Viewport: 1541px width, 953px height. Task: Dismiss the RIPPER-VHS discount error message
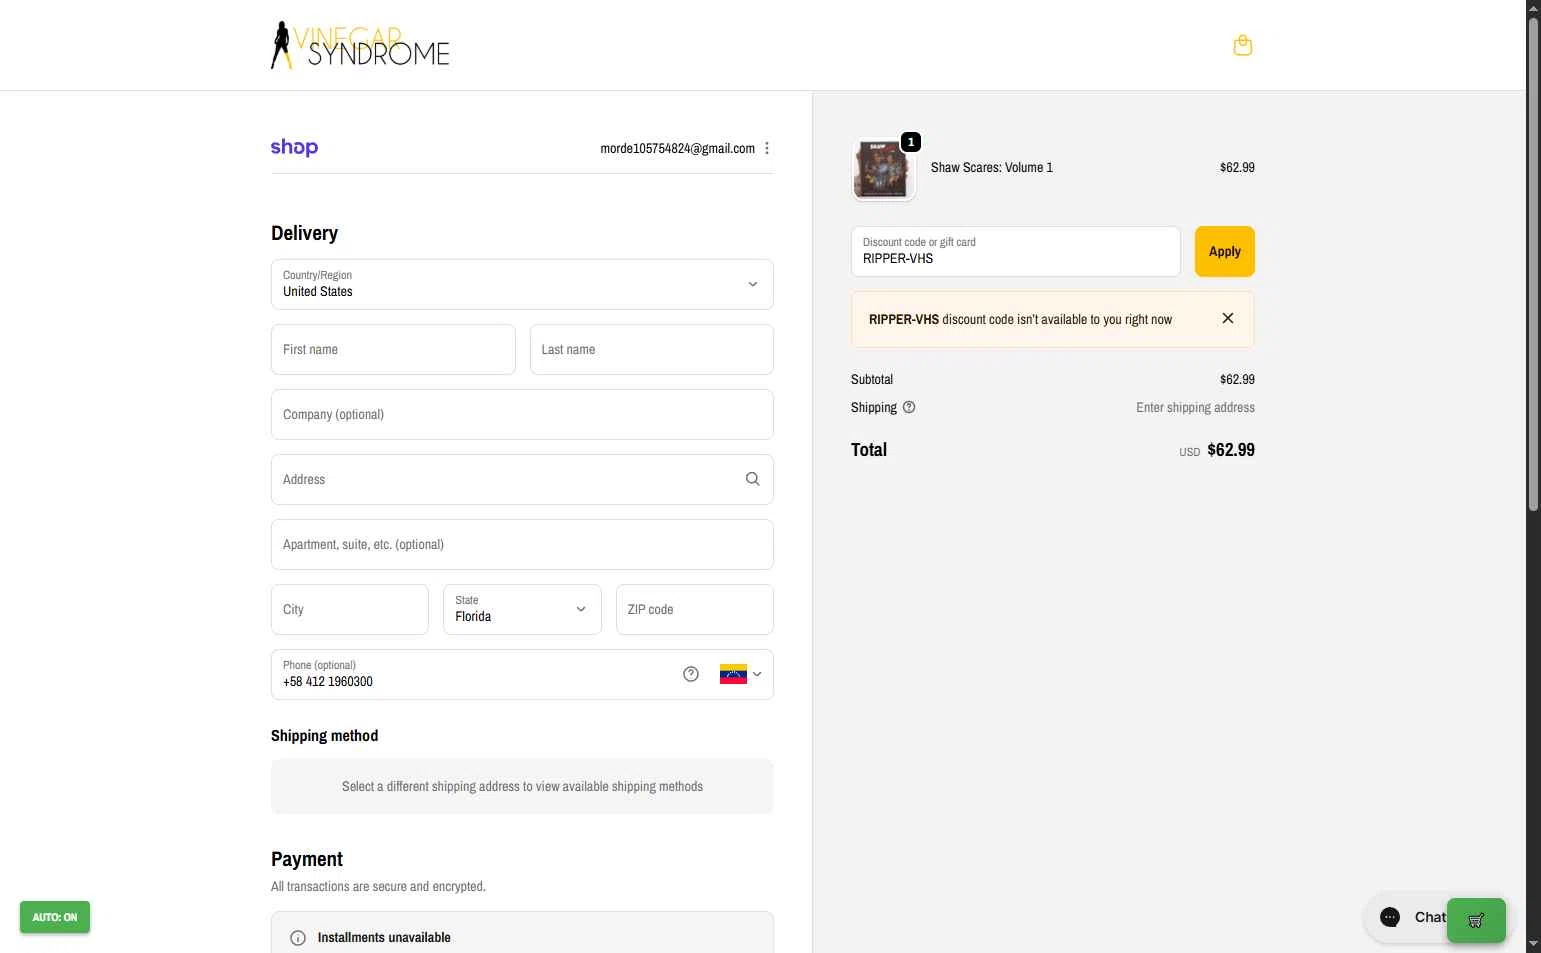tap(1228, 318)
